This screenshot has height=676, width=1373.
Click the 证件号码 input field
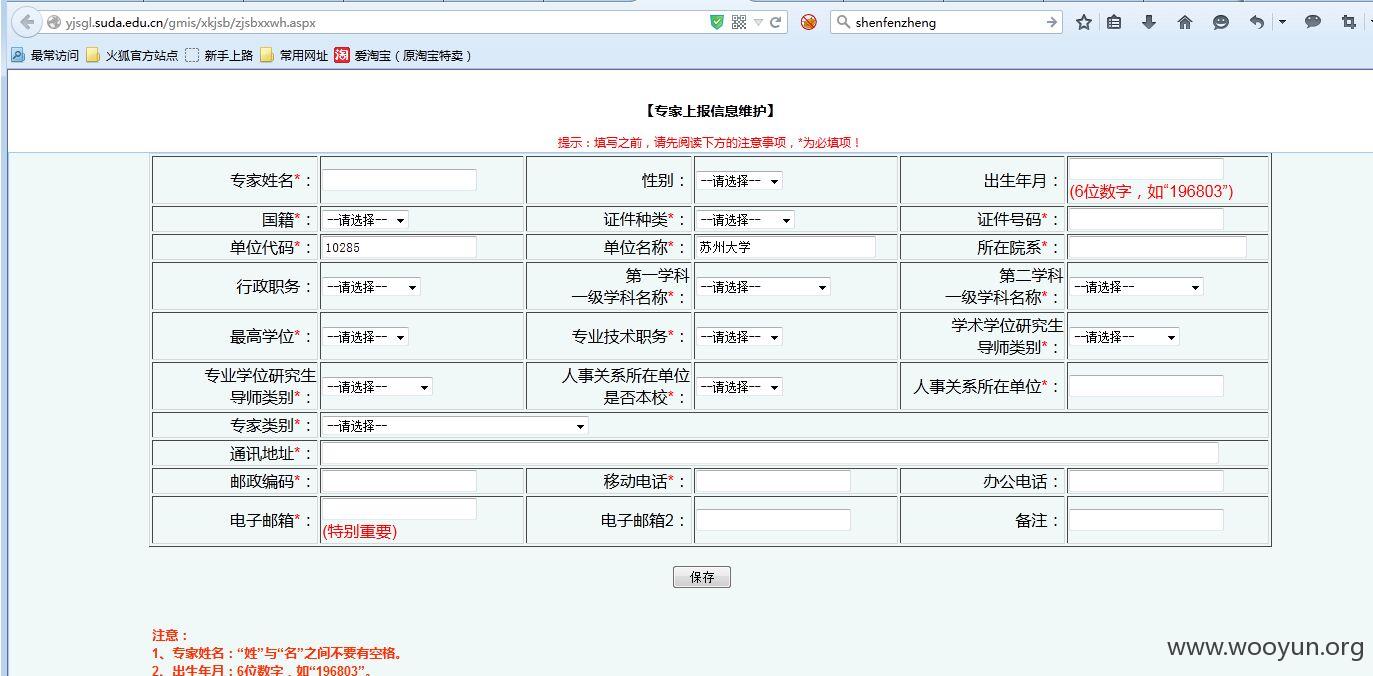point(1146,219)
